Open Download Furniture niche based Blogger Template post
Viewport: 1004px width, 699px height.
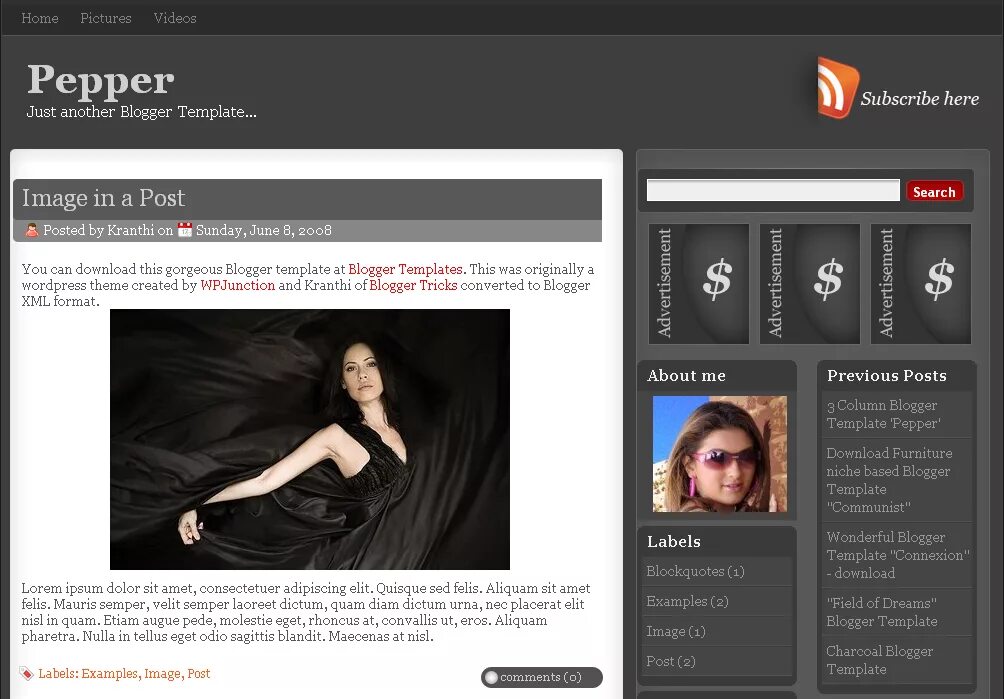[x=889, y=480]
